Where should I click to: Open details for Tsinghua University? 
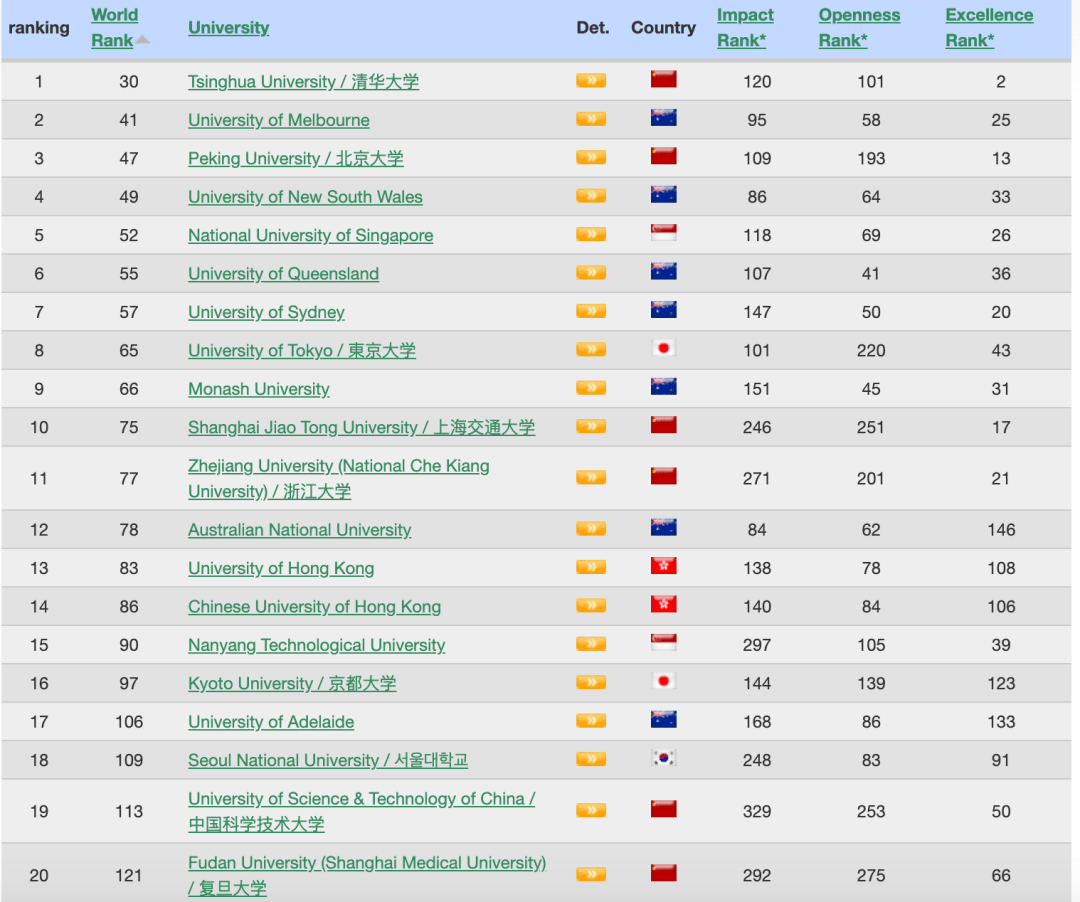[x=591, y=81]
